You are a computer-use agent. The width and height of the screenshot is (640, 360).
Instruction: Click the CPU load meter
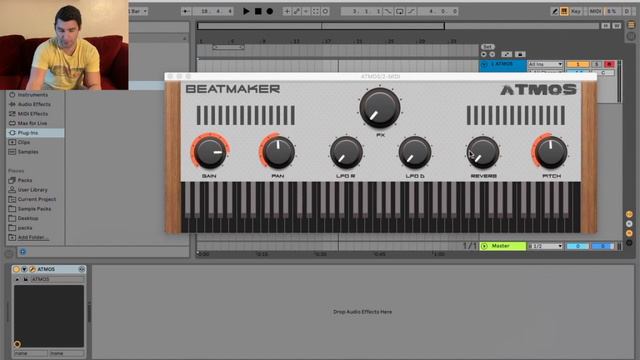pos(612,11)
